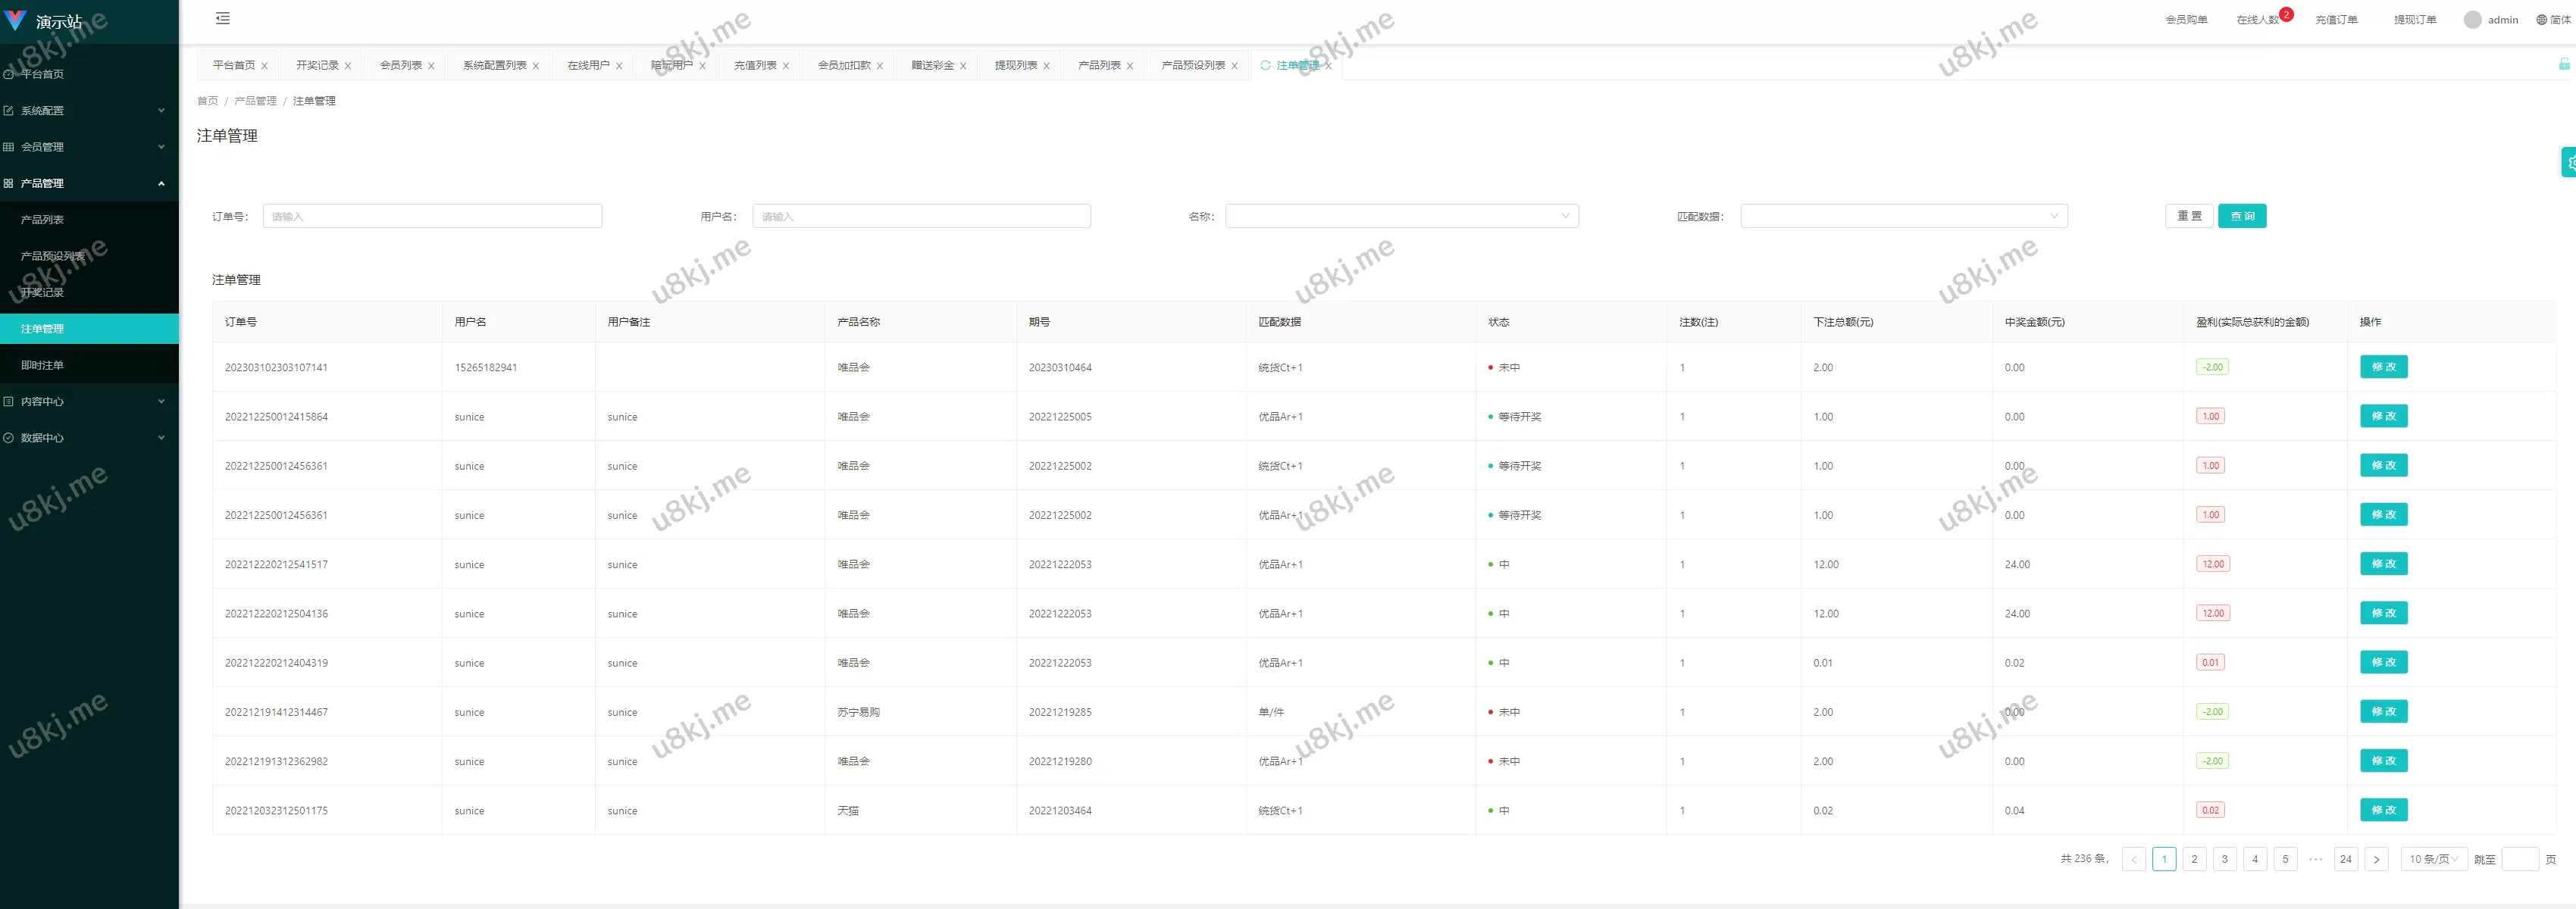
Task: Click 修改 on the first order row
Action: pos(2384,367)
